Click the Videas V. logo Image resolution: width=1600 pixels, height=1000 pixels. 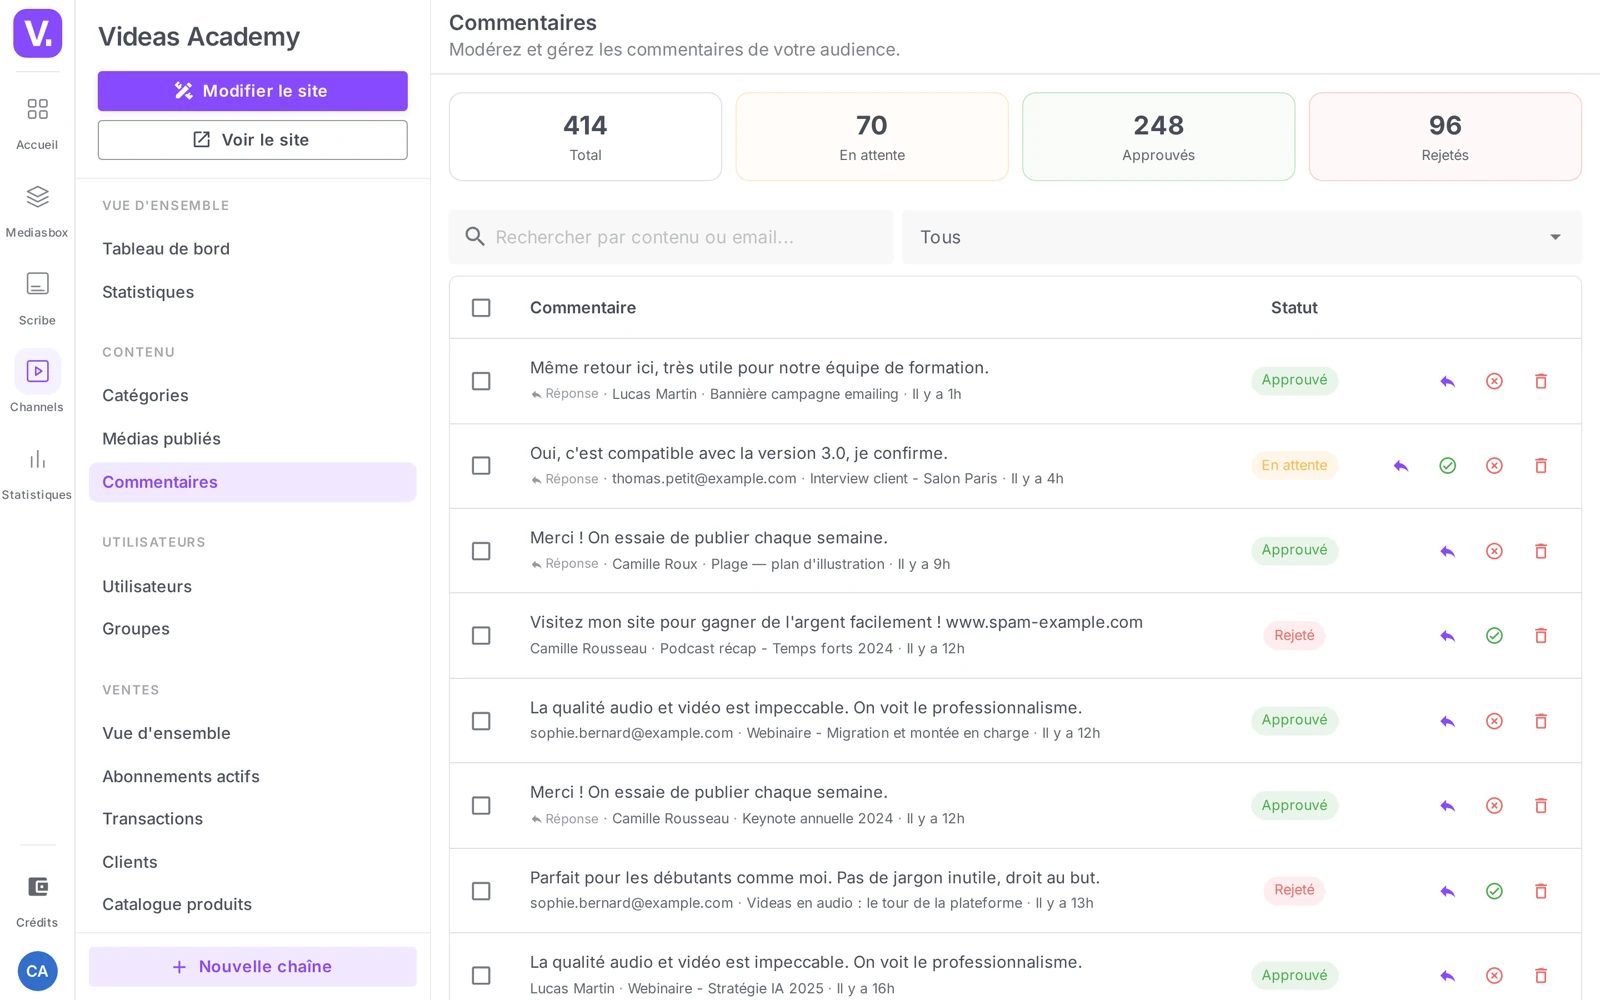[37, 33]
